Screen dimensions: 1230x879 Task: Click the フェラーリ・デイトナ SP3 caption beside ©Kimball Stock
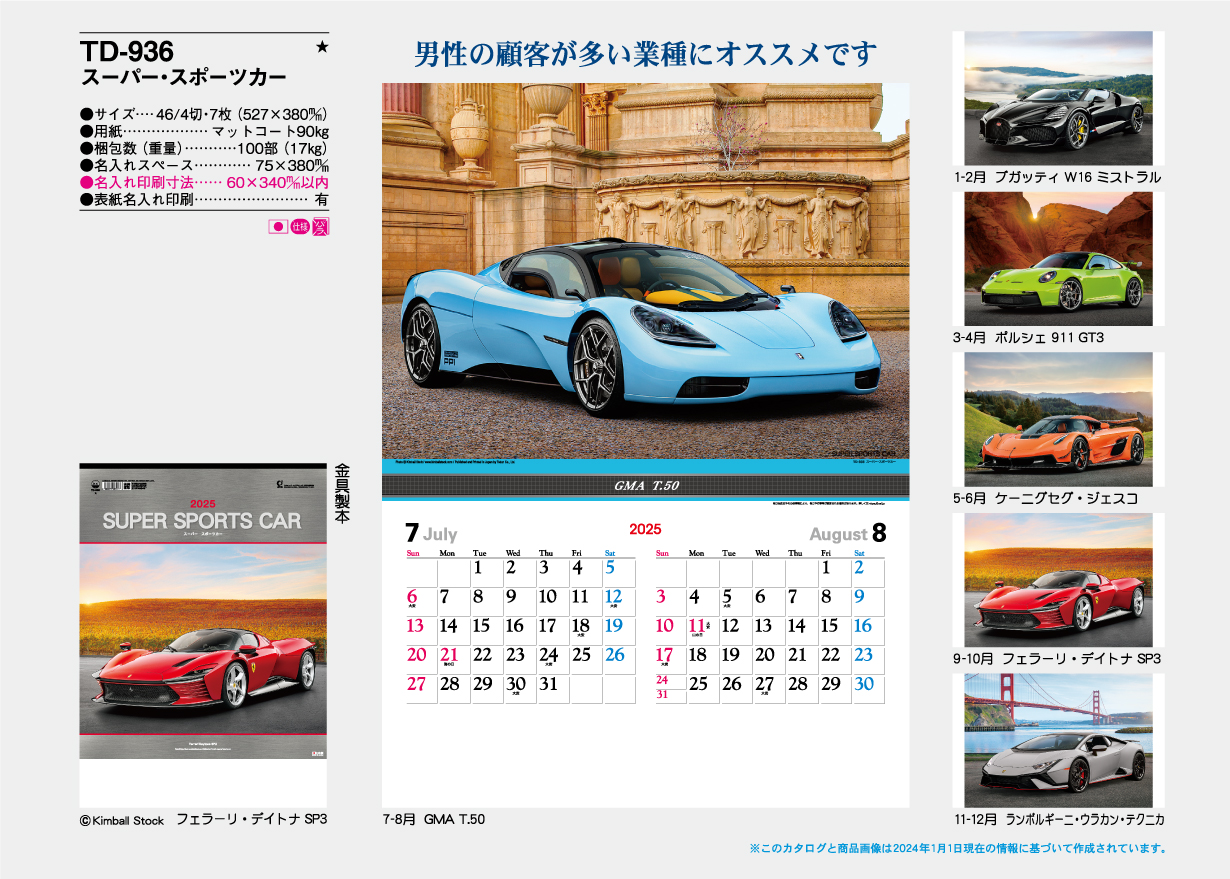[252, 820]
